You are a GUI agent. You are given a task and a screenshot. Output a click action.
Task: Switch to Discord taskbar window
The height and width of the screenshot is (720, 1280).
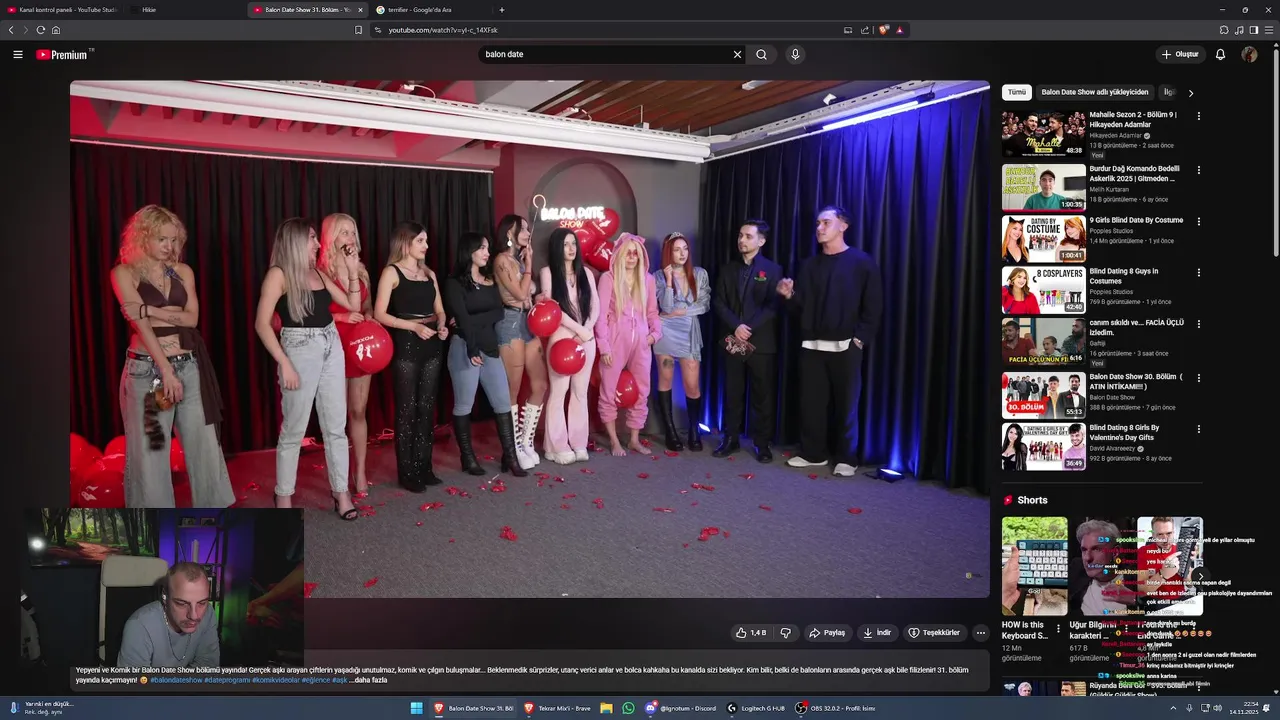click(681, 708)
